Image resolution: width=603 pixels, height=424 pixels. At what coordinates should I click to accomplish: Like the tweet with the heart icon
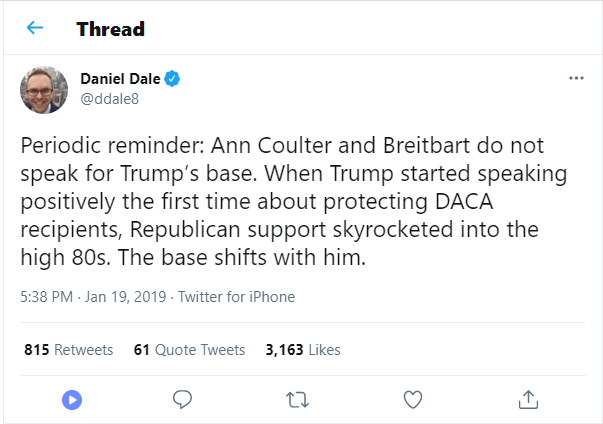click(412, 399)
